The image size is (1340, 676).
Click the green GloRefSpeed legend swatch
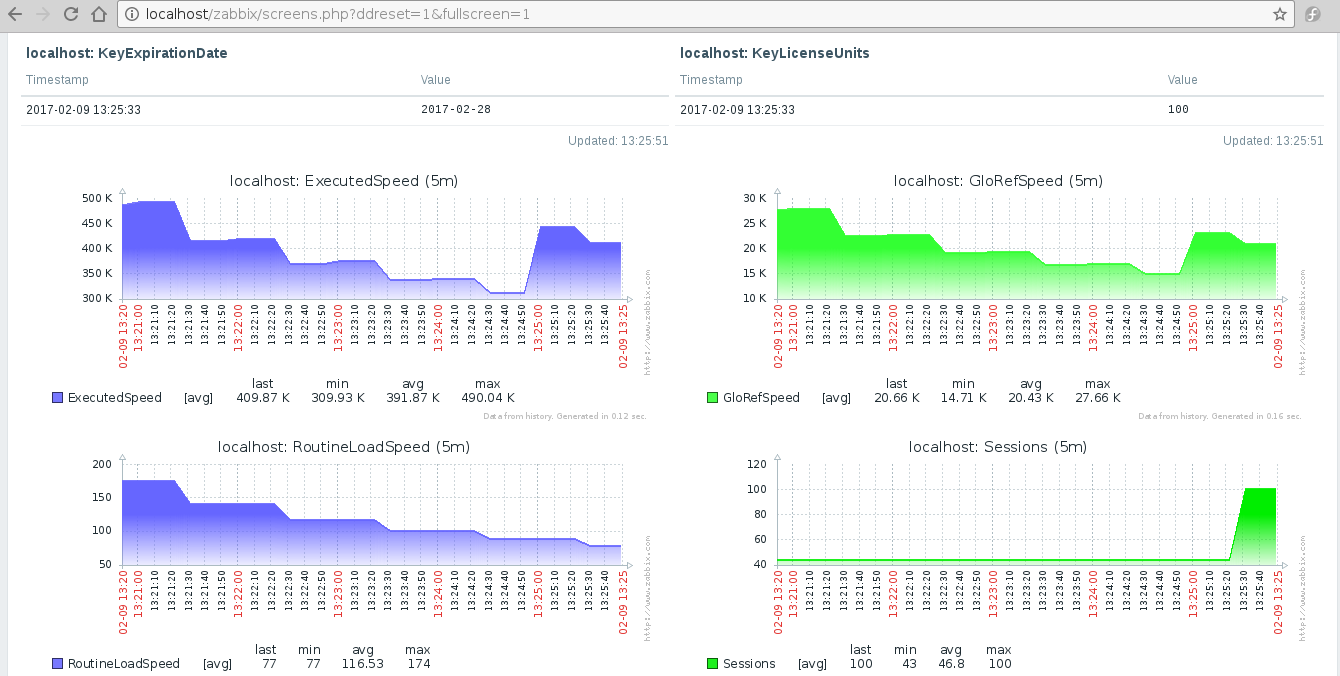[712, 398]
